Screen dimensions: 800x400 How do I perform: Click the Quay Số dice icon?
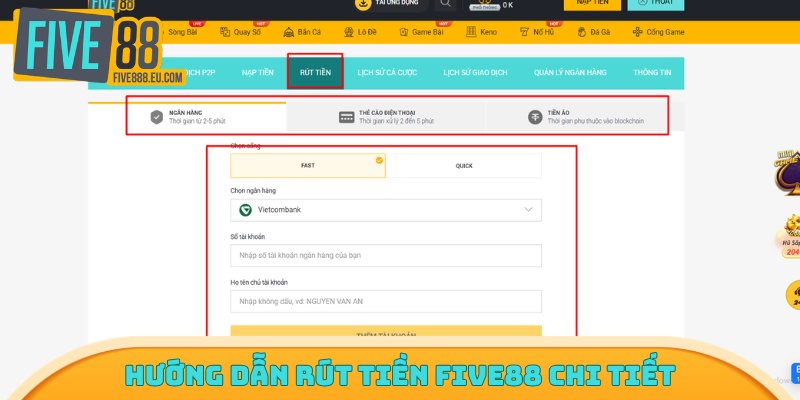(225, 32)
